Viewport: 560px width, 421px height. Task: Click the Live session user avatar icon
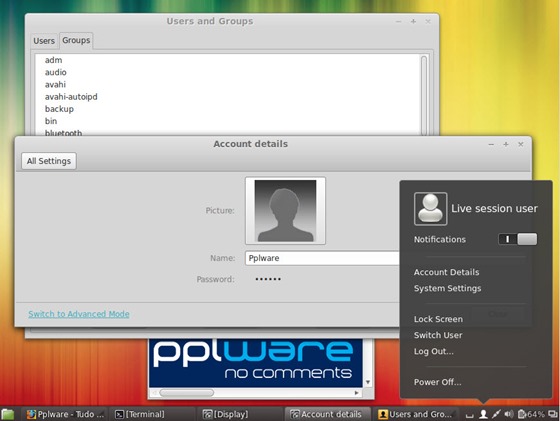coord(430,209)
